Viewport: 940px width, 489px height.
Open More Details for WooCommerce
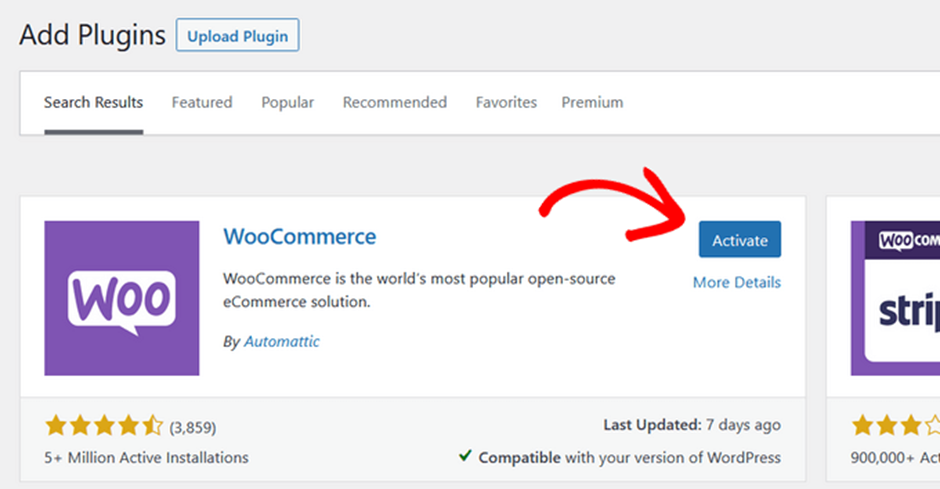[x=736, y=283]
